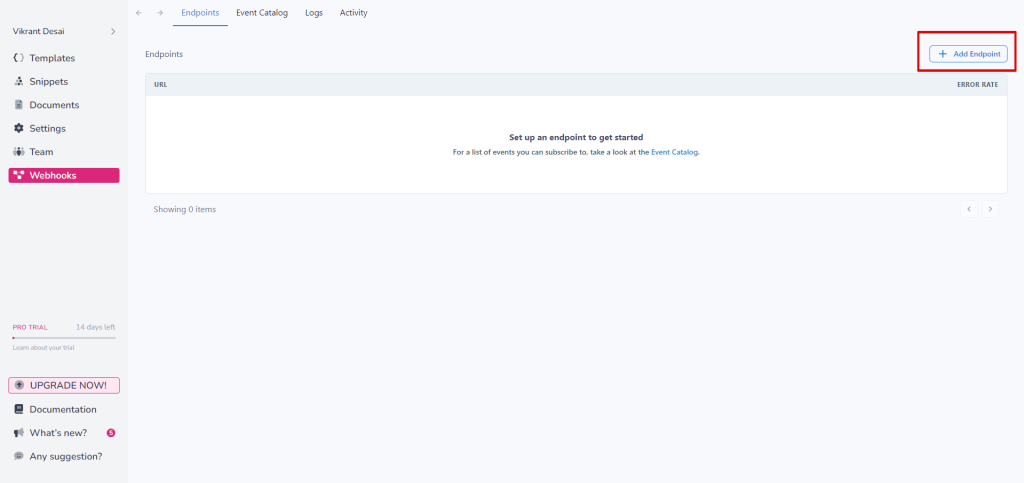
Task: Navigate back with the left arrow
Action: (139, 13)
